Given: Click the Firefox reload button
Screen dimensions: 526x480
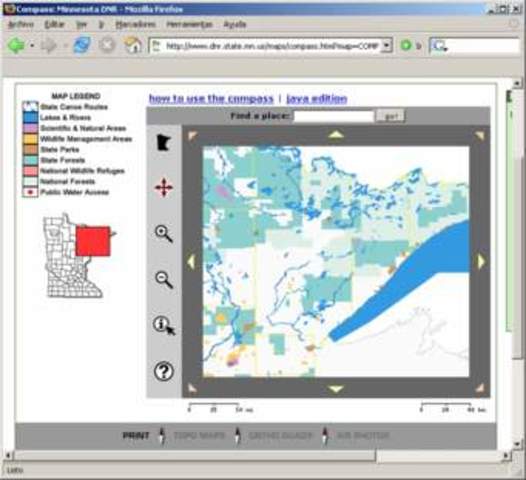Looking at the screenshot, I should [82, 45].
